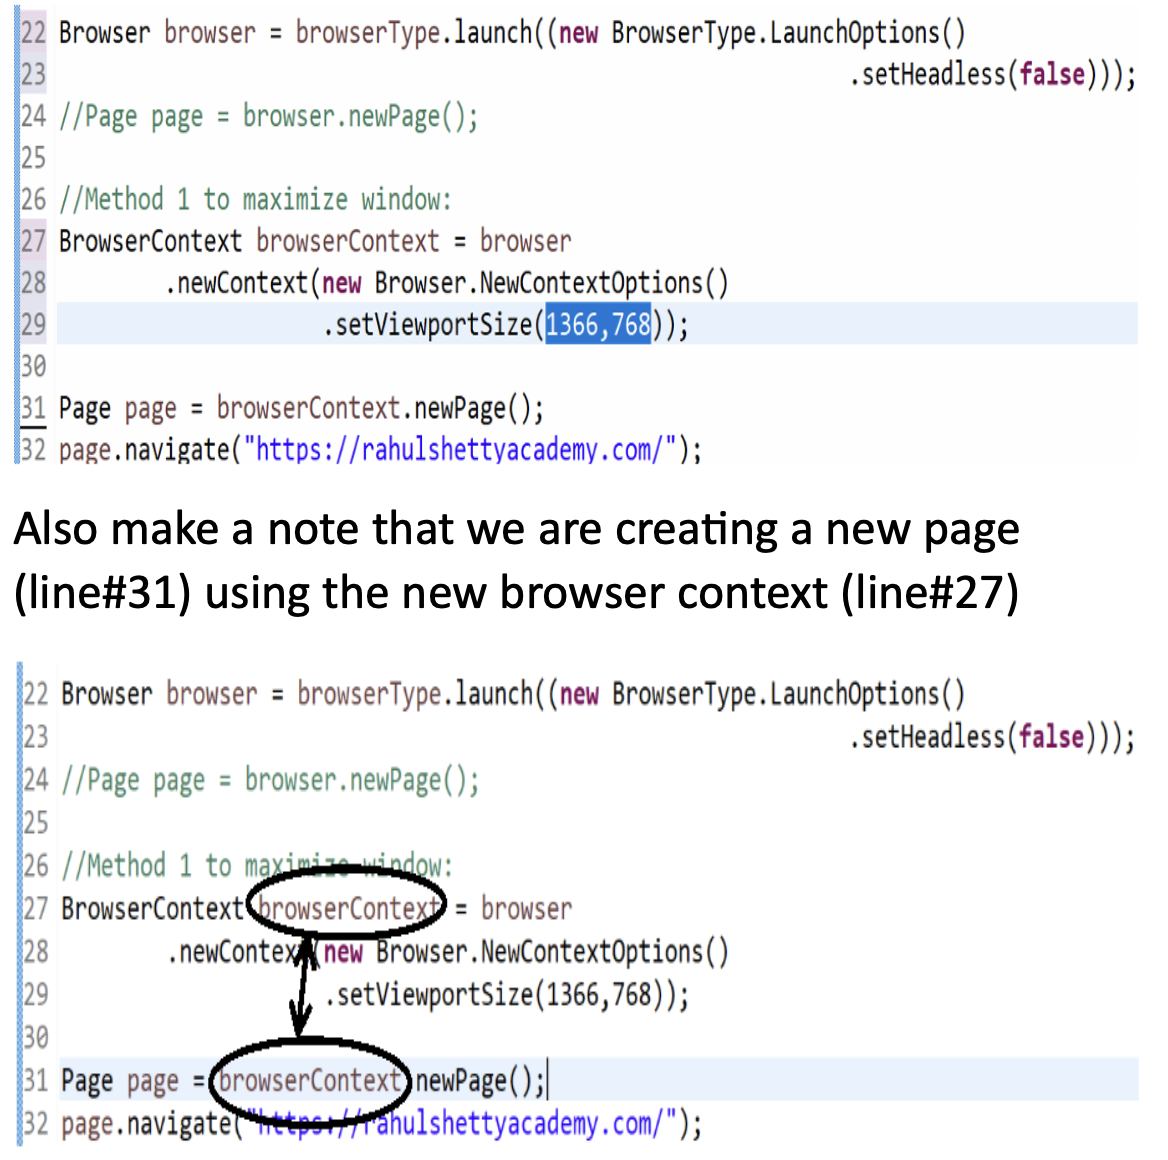1168x1160 pixels.
Task: Click page.navigate on line 32 of the top snippet
Action: pyautogui.click(x=144, y=450)
